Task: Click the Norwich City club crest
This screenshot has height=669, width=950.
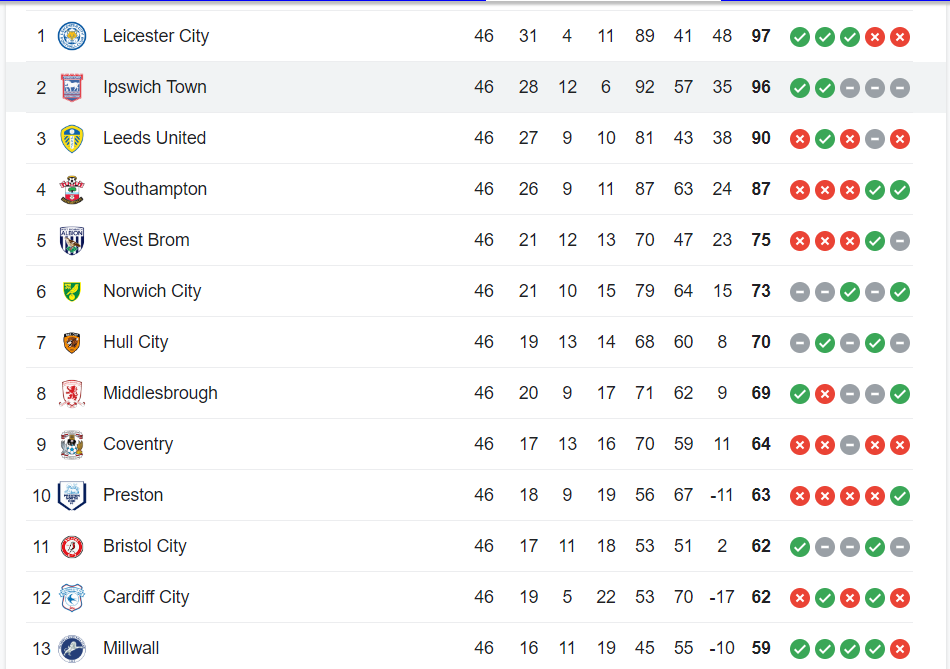Action: (72, 292)
